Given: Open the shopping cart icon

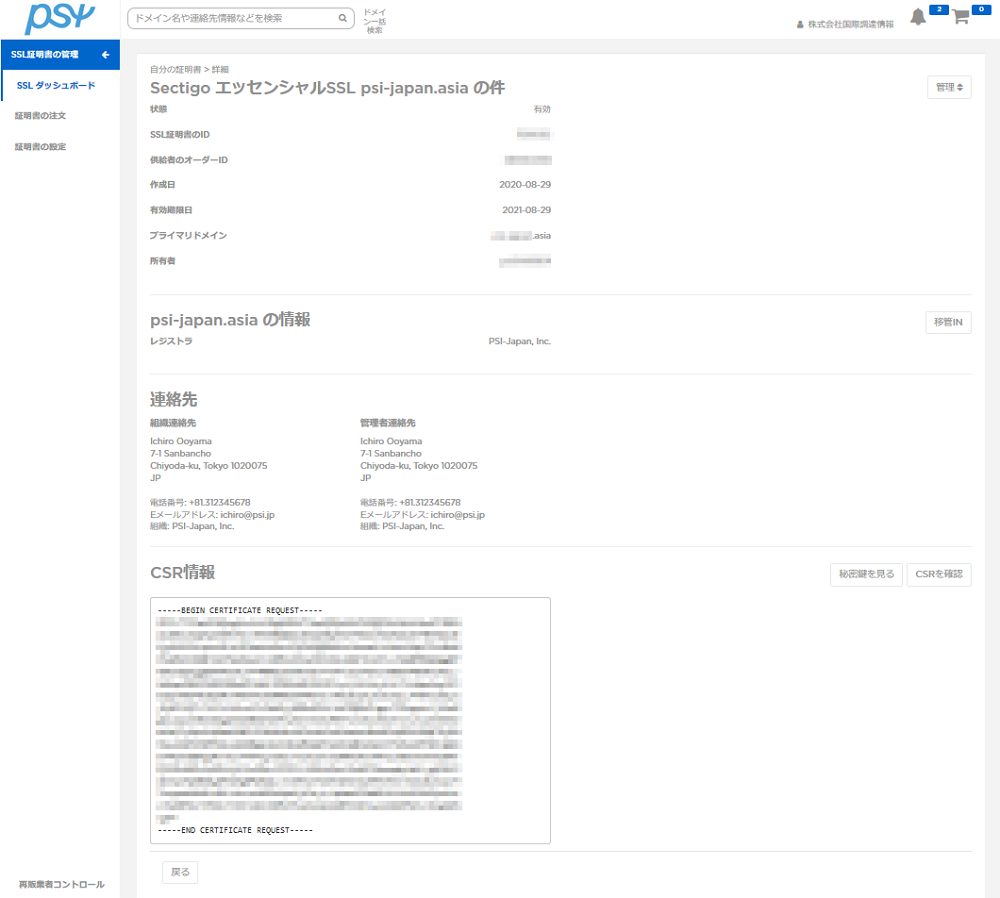Looking at the screenshot, I should click(x=960, y=17).
